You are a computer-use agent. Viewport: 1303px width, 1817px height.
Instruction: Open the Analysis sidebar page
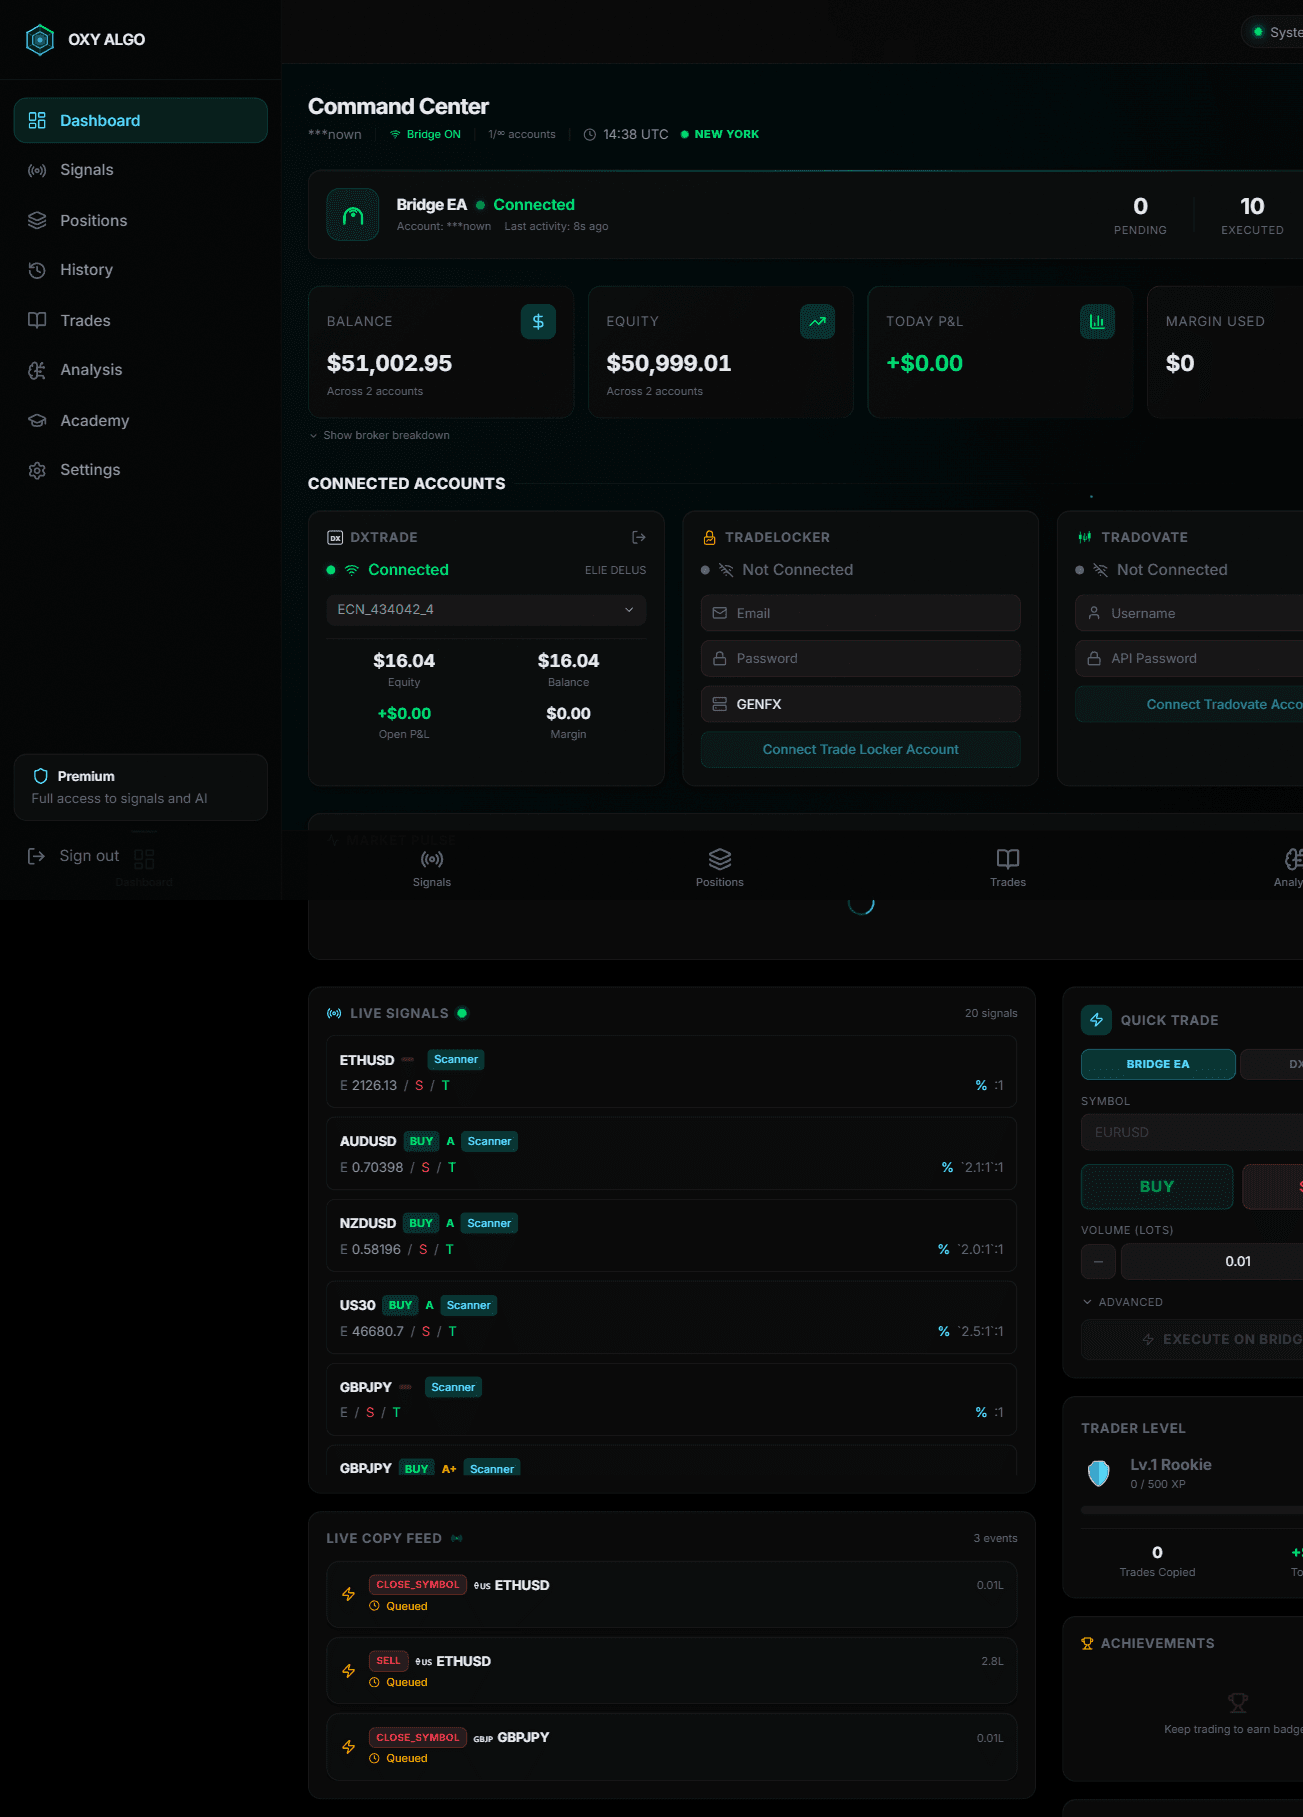(141, 370)
